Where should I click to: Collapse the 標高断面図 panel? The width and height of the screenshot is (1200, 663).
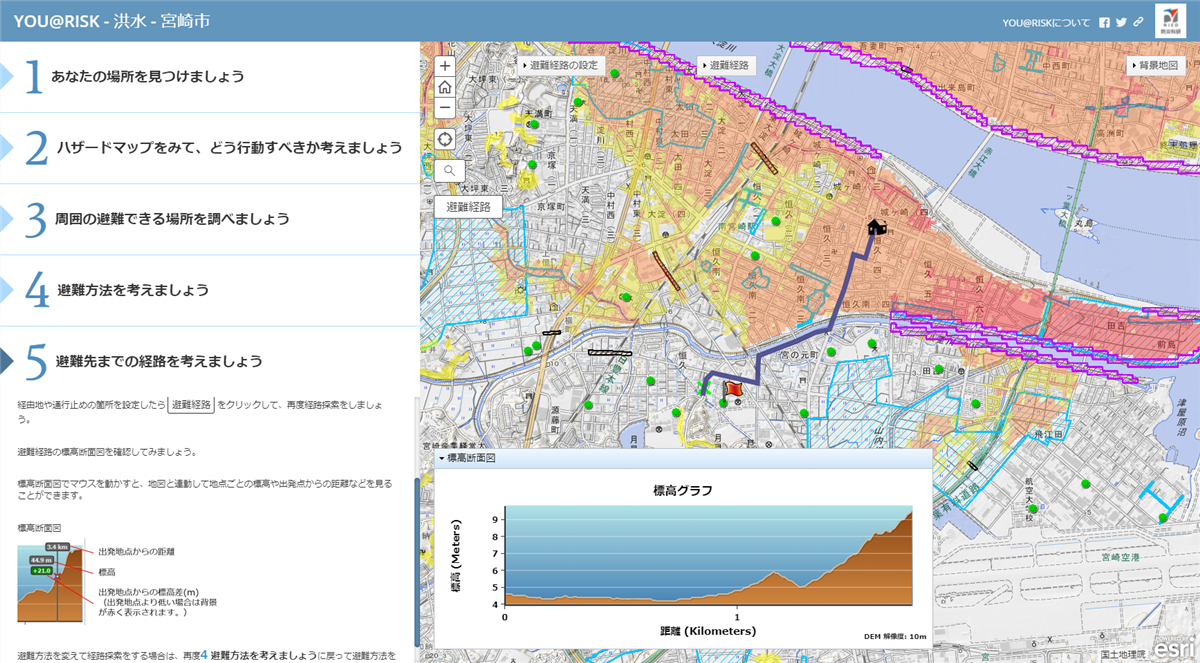pyautogui.click(x=441, y=458)
